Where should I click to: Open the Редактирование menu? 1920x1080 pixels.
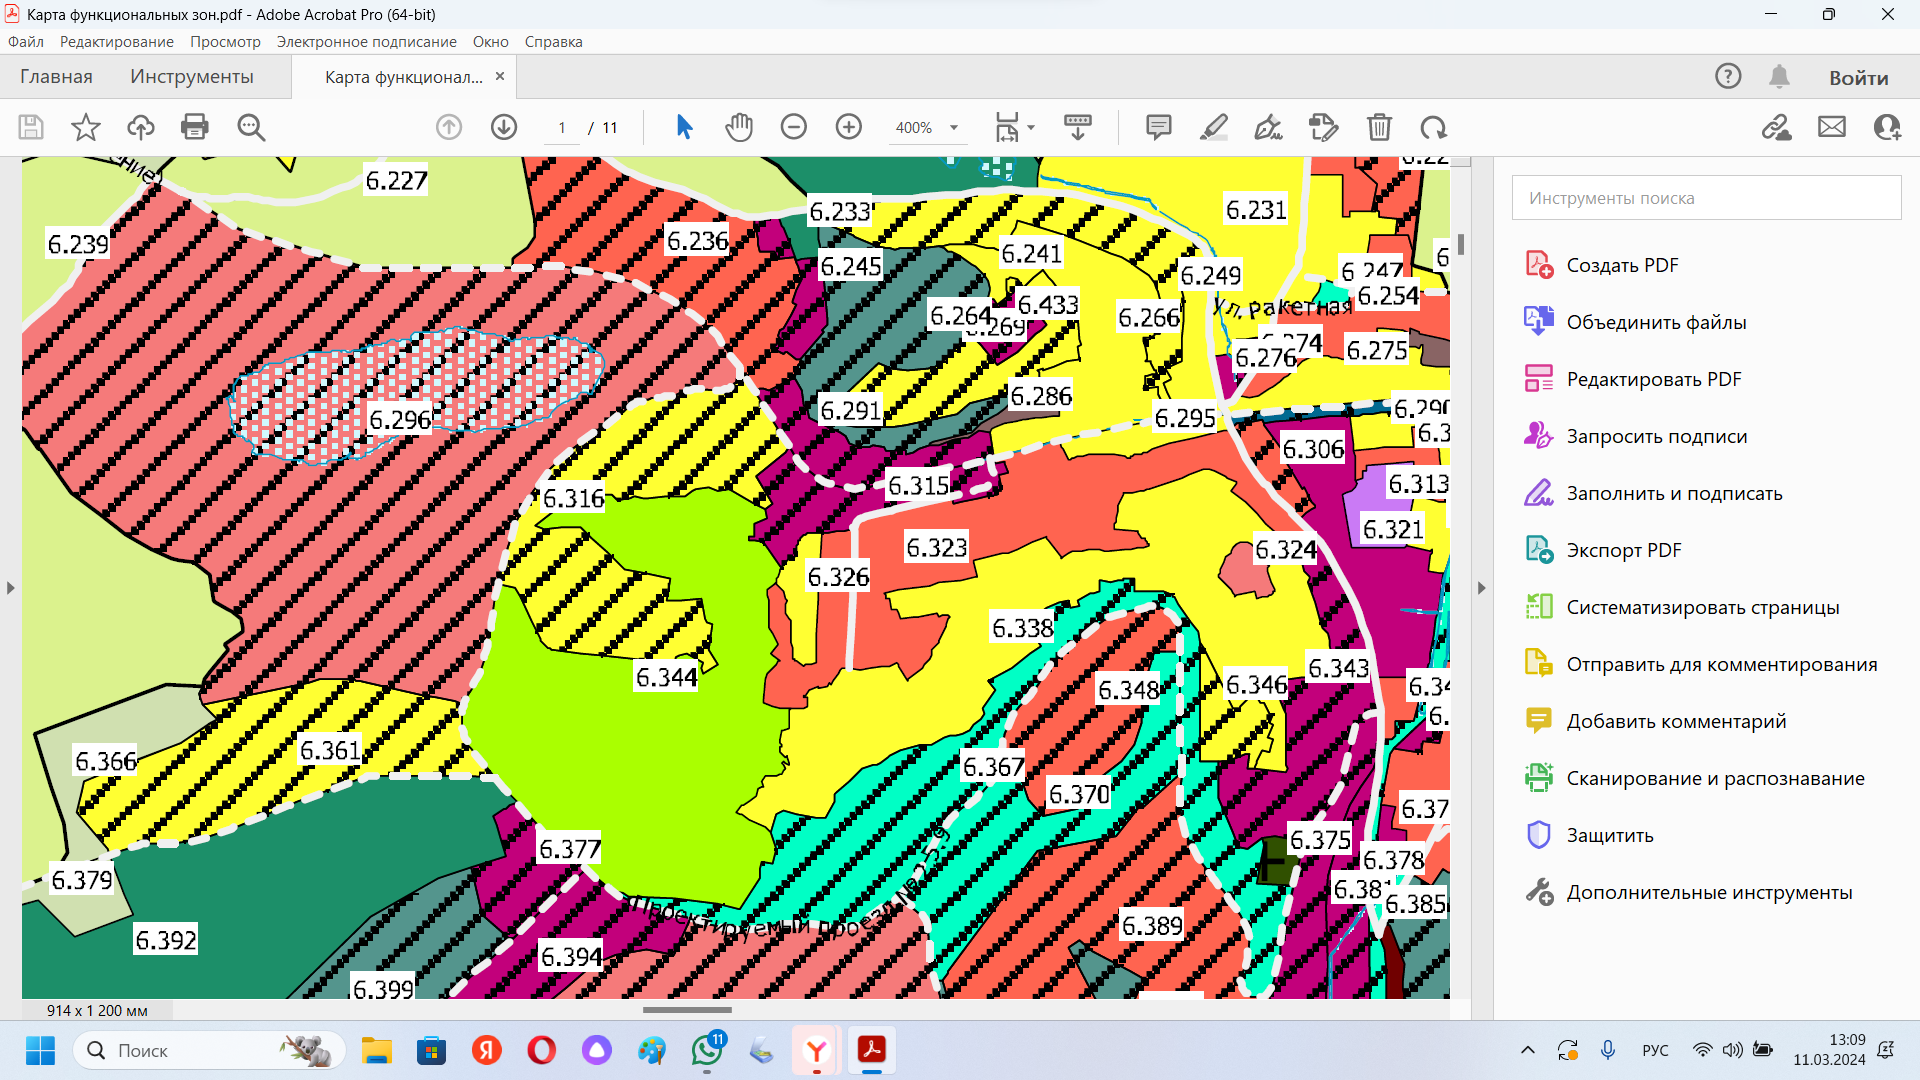click(116, 42)
